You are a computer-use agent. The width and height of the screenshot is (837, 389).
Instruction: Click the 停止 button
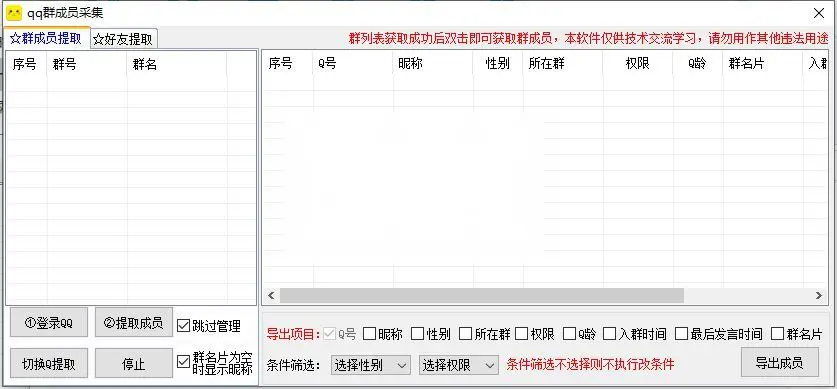pyautogui.click(x=133, y=364)
